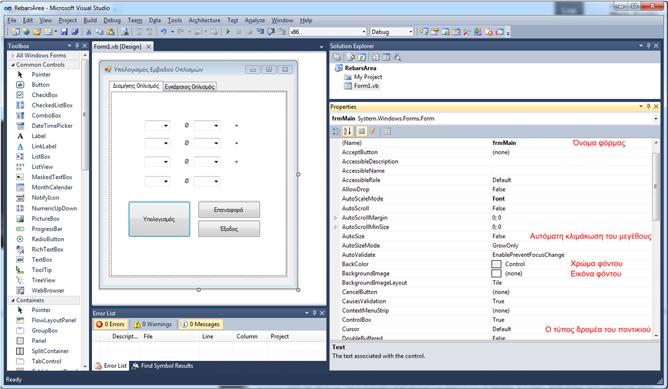Viewport: 668px width, 389px height.
Task: Click the BackgroundImage preview swatch
Action: click(x=496, y=274)
